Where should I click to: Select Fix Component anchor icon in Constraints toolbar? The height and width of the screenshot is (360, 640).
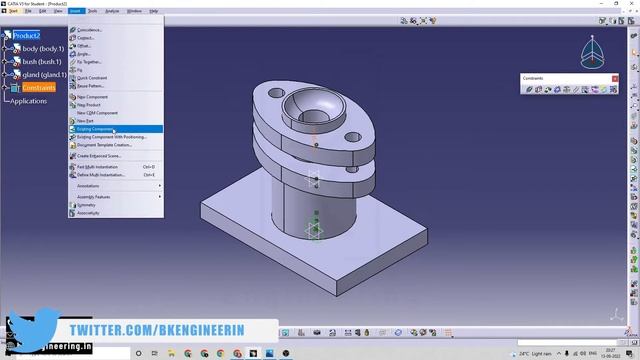point(567,89)
